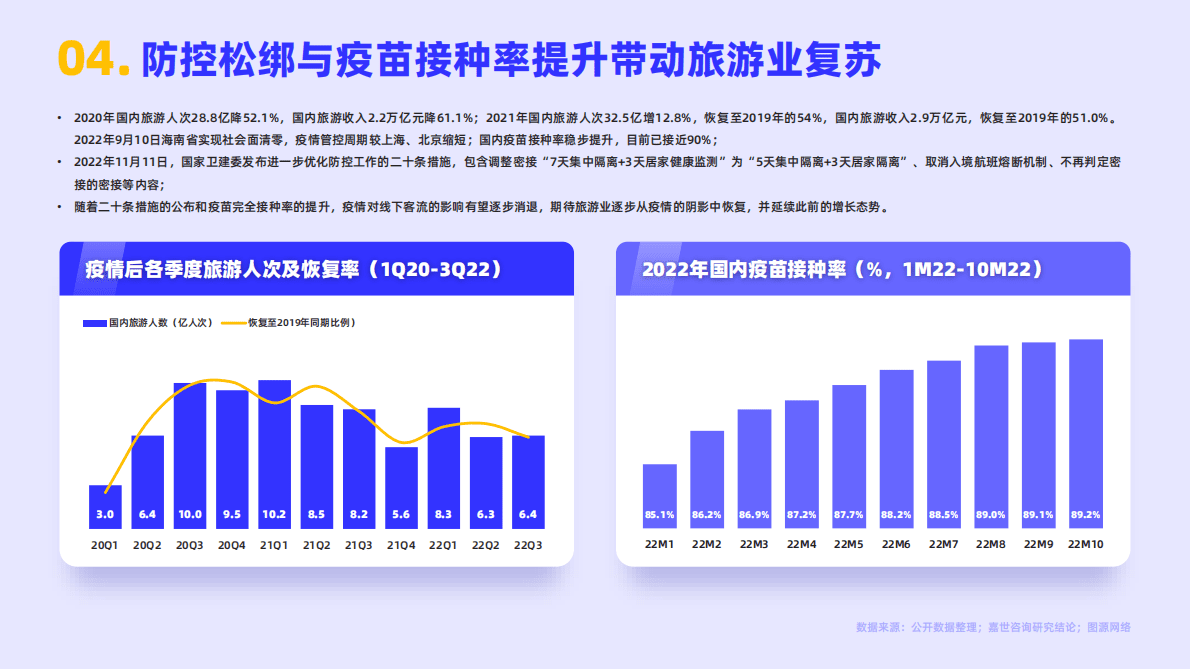Click the 22M5 axis label
The width and height of the screenshot is (1190, 669).
(x=847, y=543)
